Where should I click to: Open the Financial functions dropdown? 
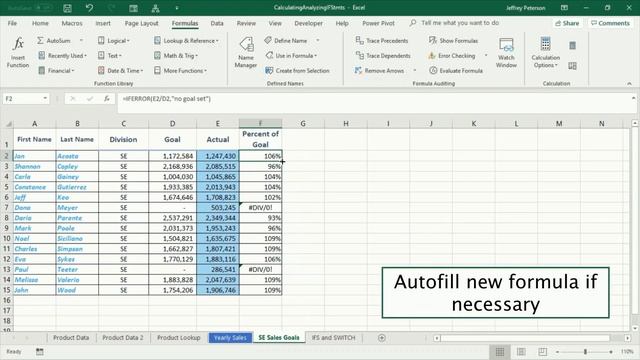(56, 71)
